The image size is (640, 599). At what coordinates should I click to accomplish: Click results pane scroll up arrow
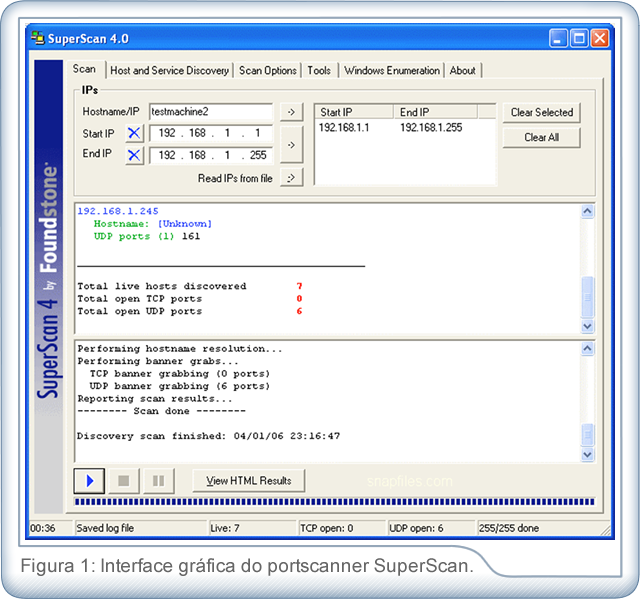[x=587, y=211]
